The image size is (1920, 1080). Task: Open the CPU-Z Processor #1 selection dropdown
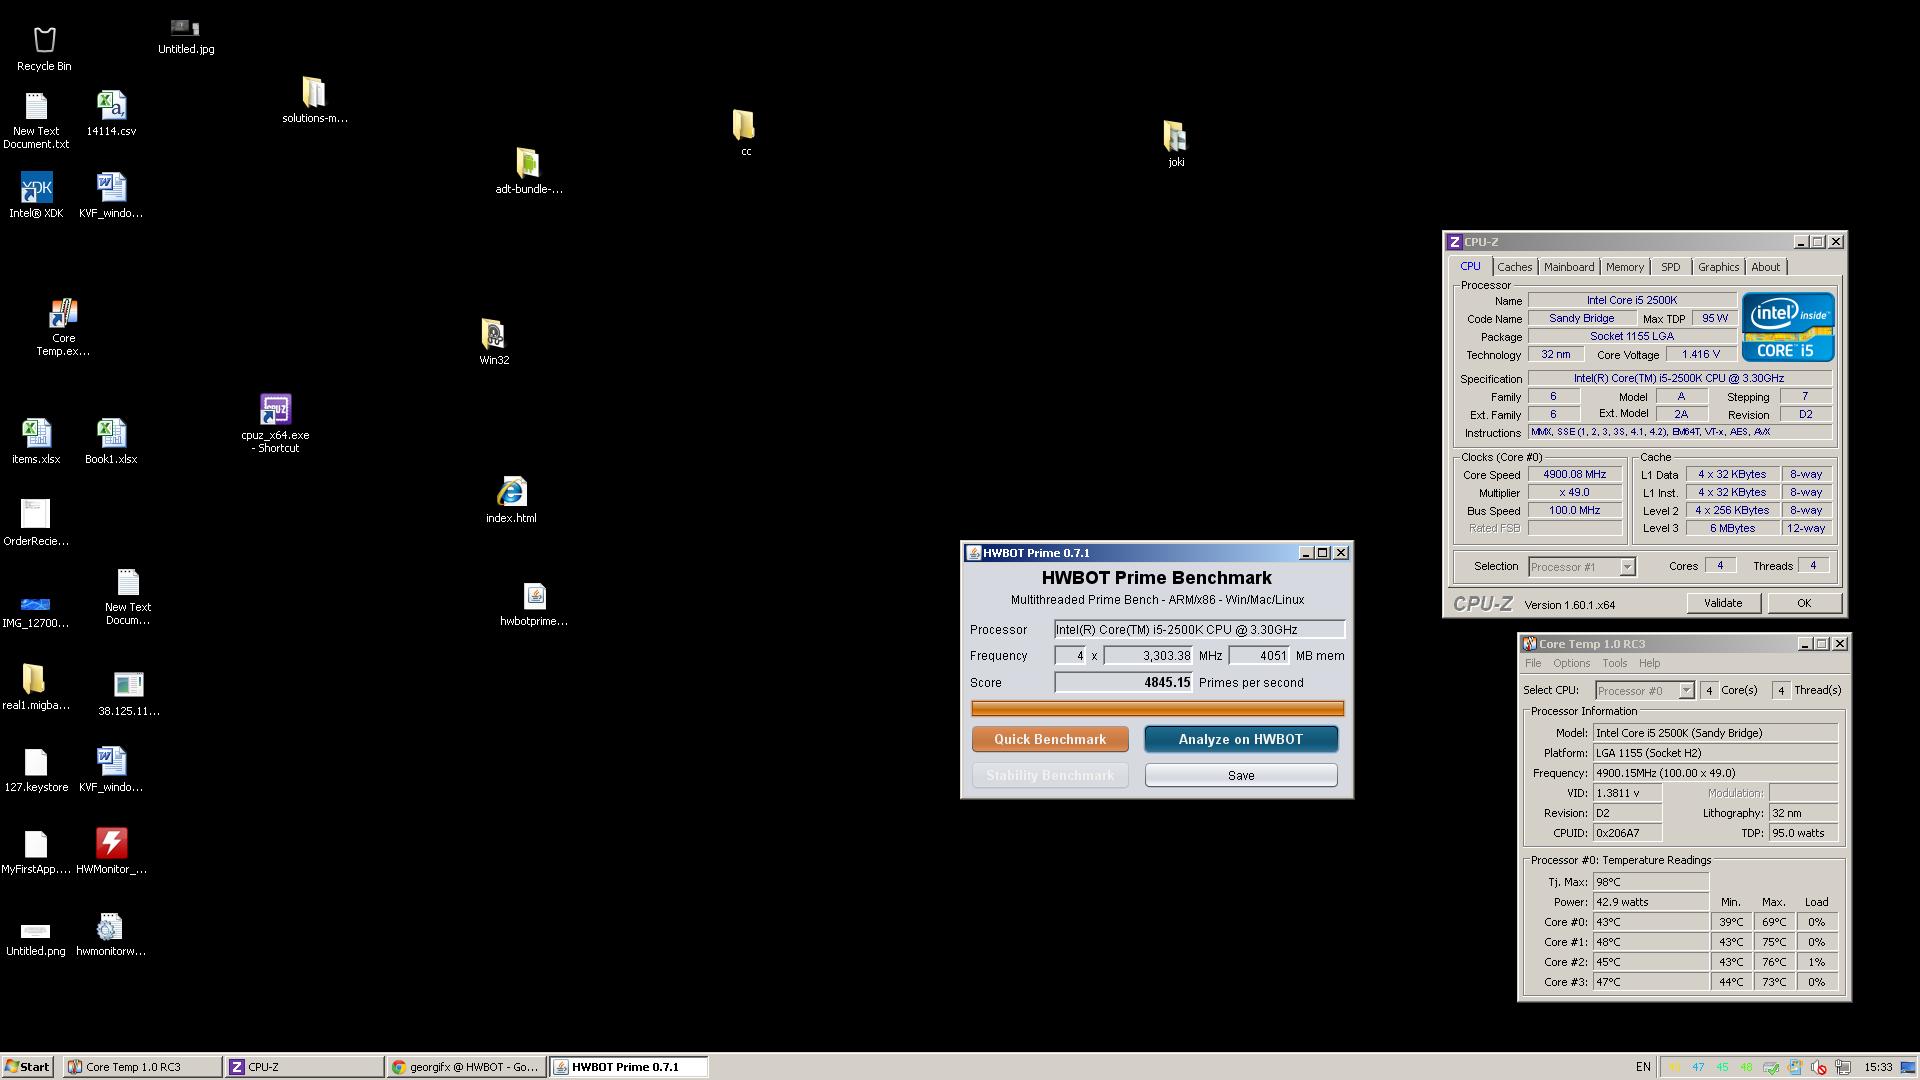click(1627, 567)
